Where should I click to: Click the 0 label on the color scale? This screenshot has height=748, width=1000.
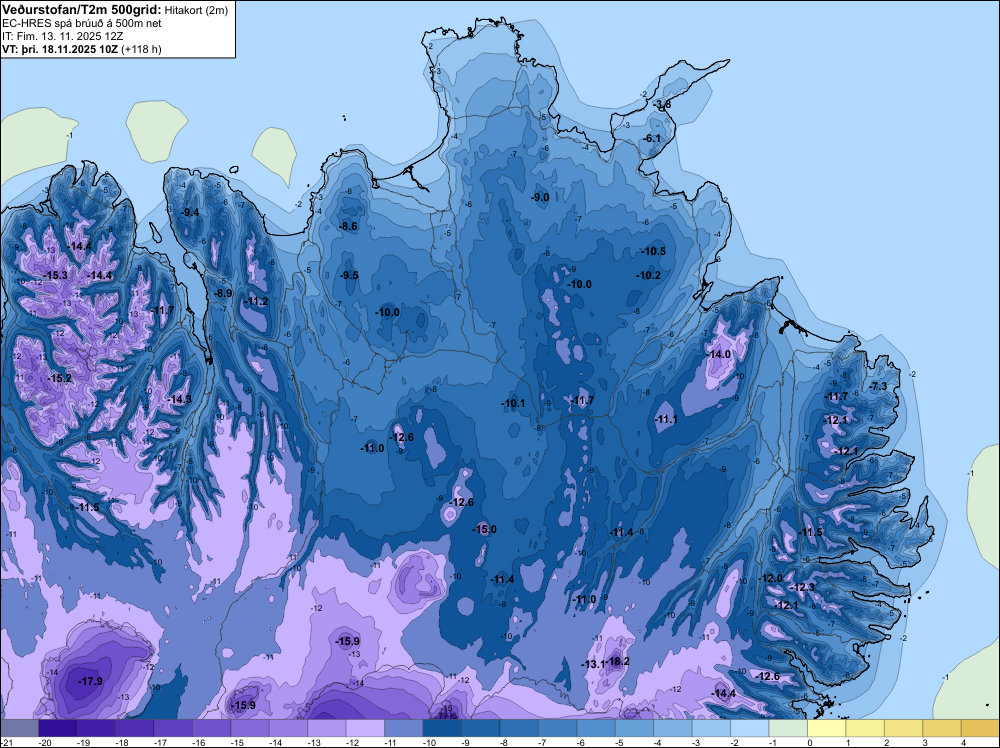click(x=810, y=742)
